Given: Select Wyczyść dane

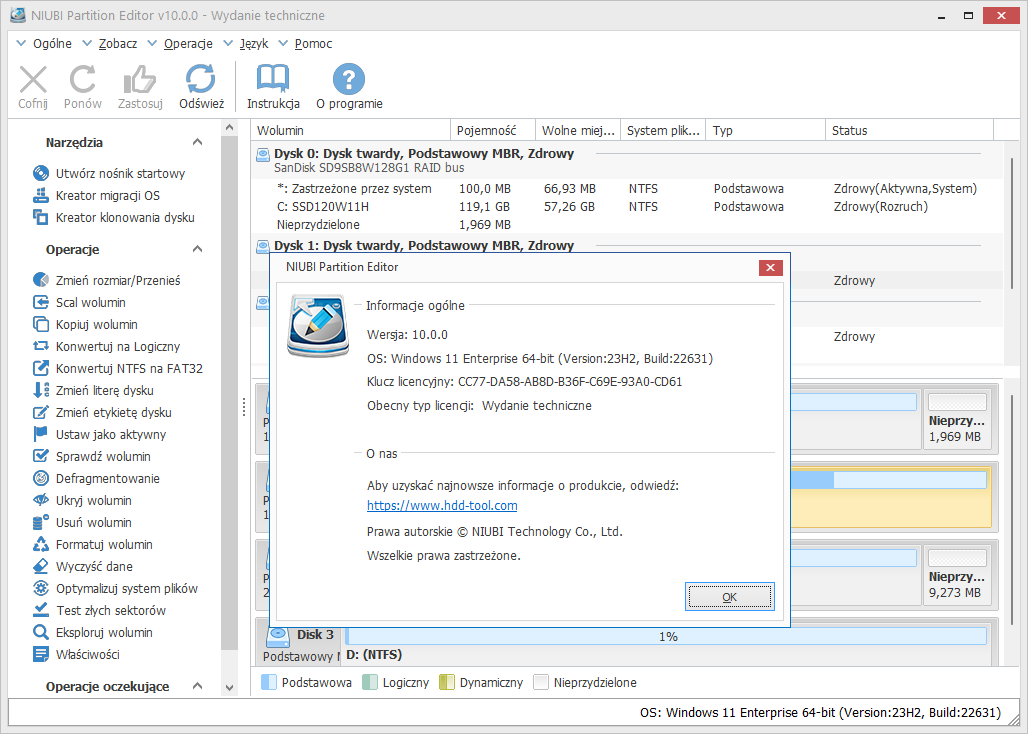Looking at the screenshot, I should [x=83, y=567].
